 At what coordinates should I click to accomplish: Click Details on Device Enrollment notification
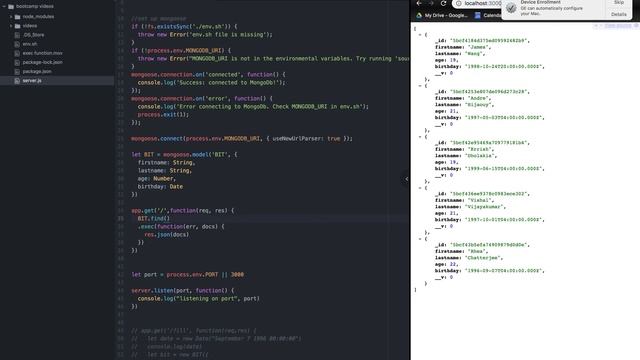[x=619, y=14]
